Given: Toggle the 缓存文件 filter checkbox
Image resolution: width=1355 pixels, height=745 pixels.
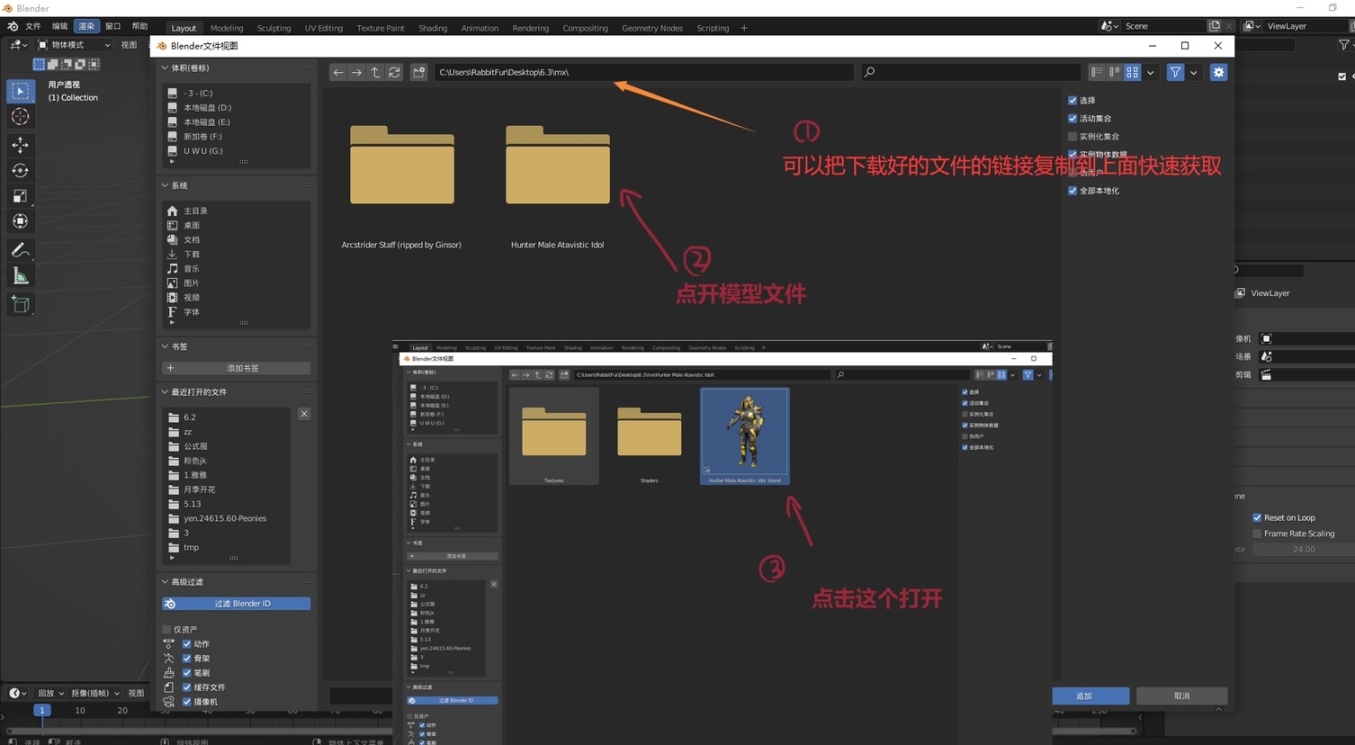Looking at the screenshot, I should 187,688.
